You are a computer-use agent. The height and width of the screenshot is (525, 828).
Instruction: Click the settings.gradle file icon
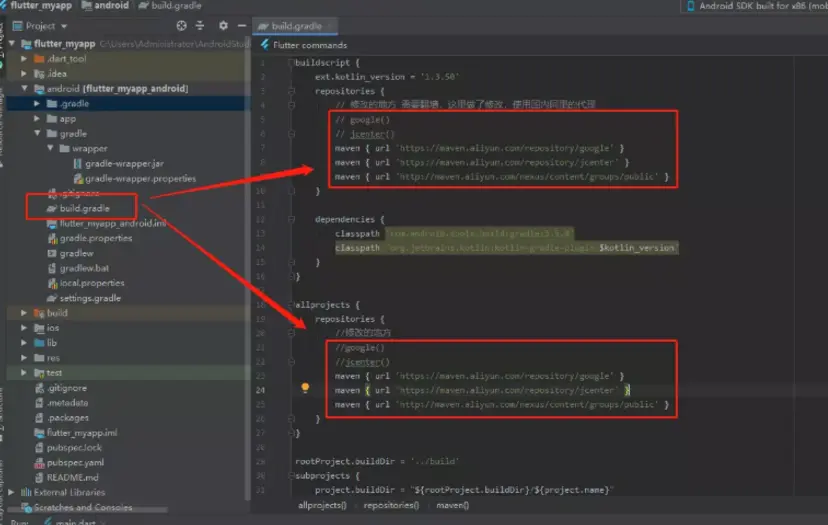52,298
